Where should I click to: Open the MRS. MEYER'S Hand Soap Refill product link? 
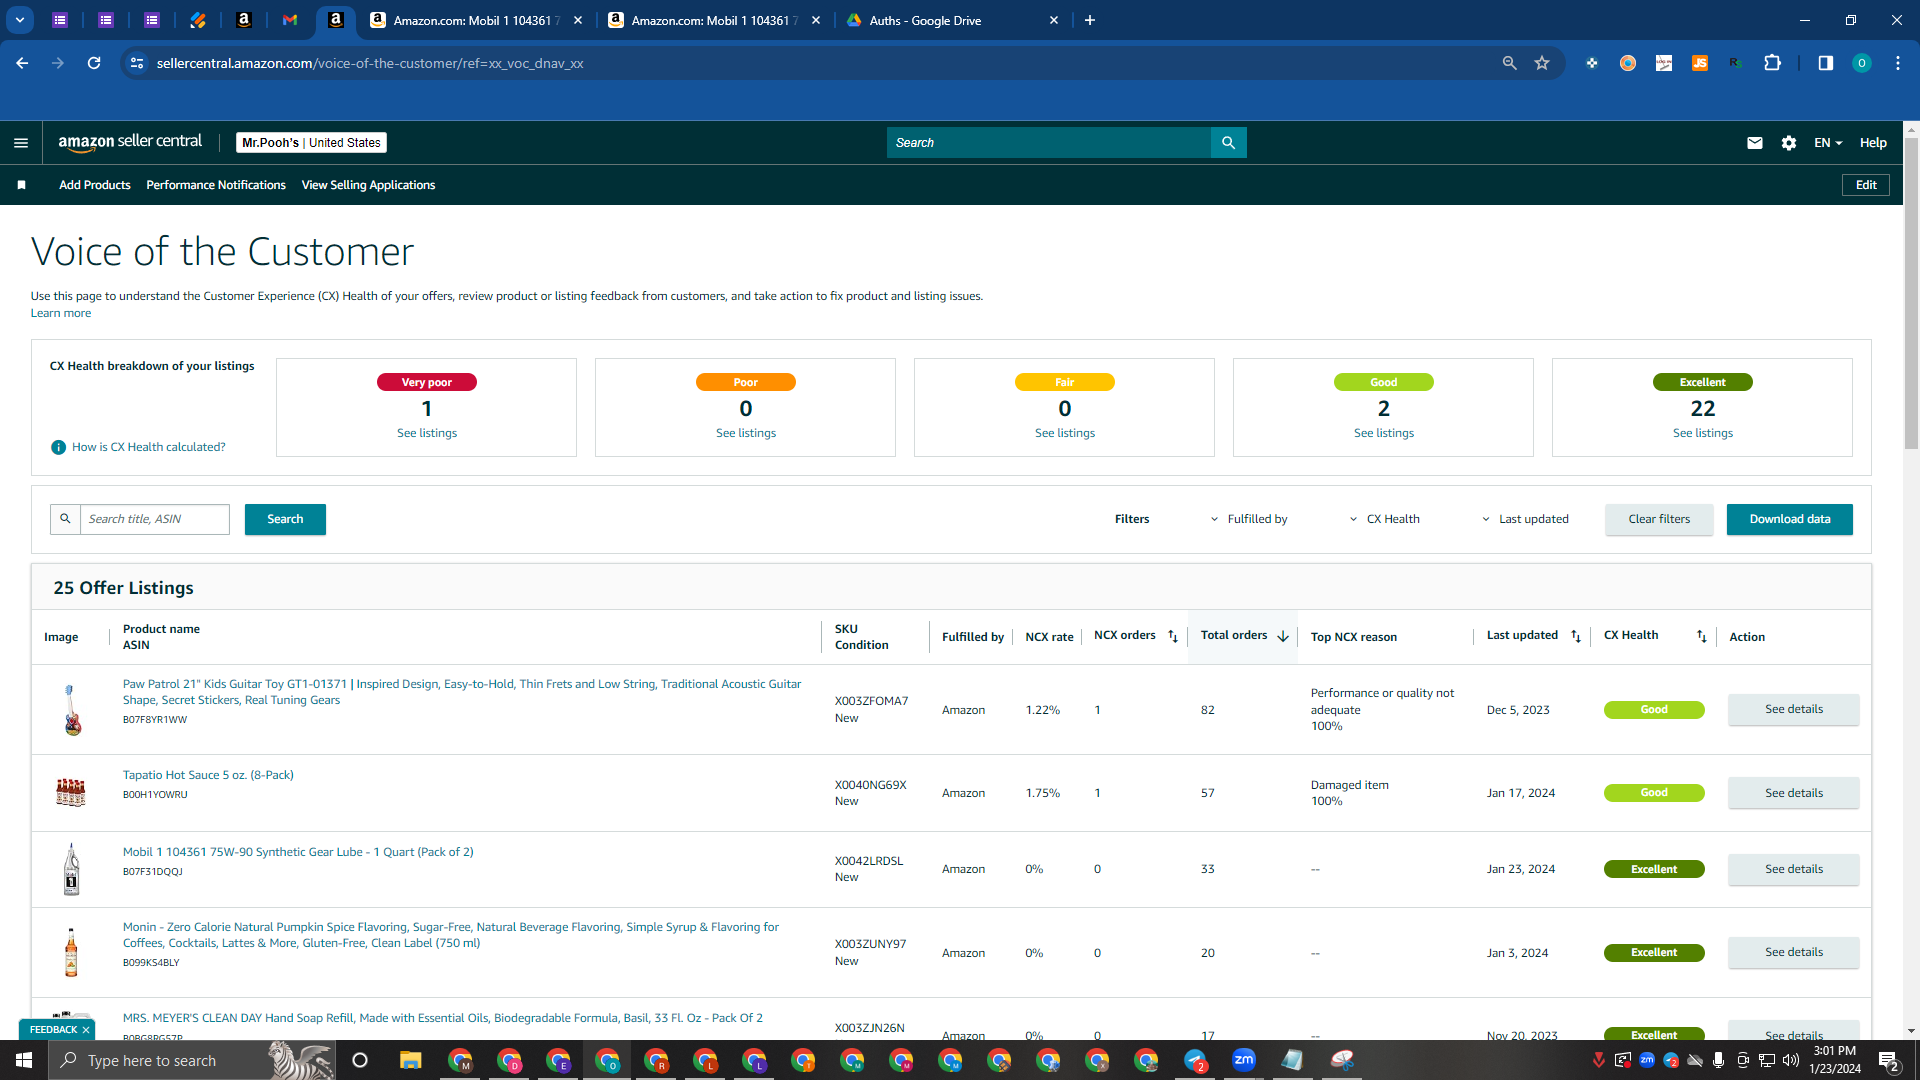(443, 1018)
